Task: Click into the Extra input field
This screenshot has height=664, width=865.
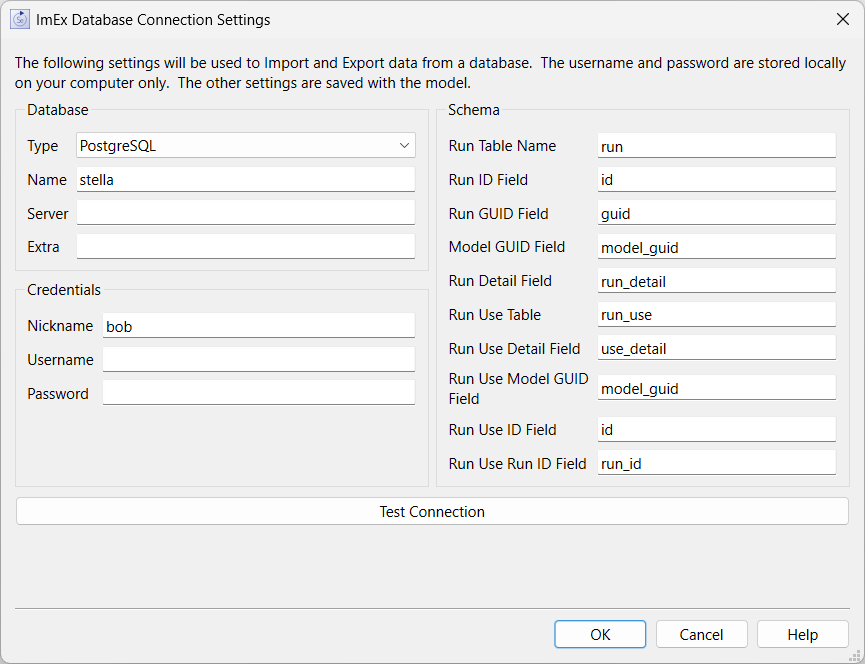Action: click(x=245, y=247)
